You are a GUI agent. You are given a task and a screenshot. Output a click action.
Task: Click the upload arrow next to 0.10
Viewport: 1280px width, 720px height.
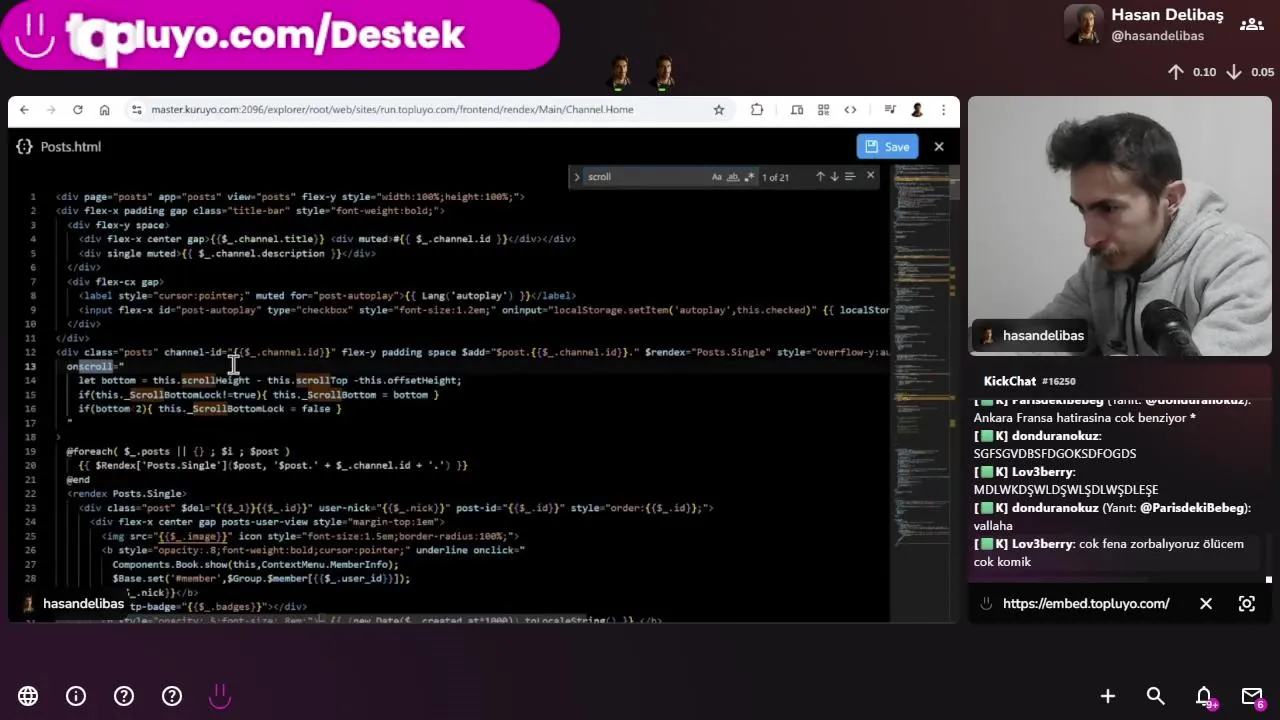[x=1176, y=72]
